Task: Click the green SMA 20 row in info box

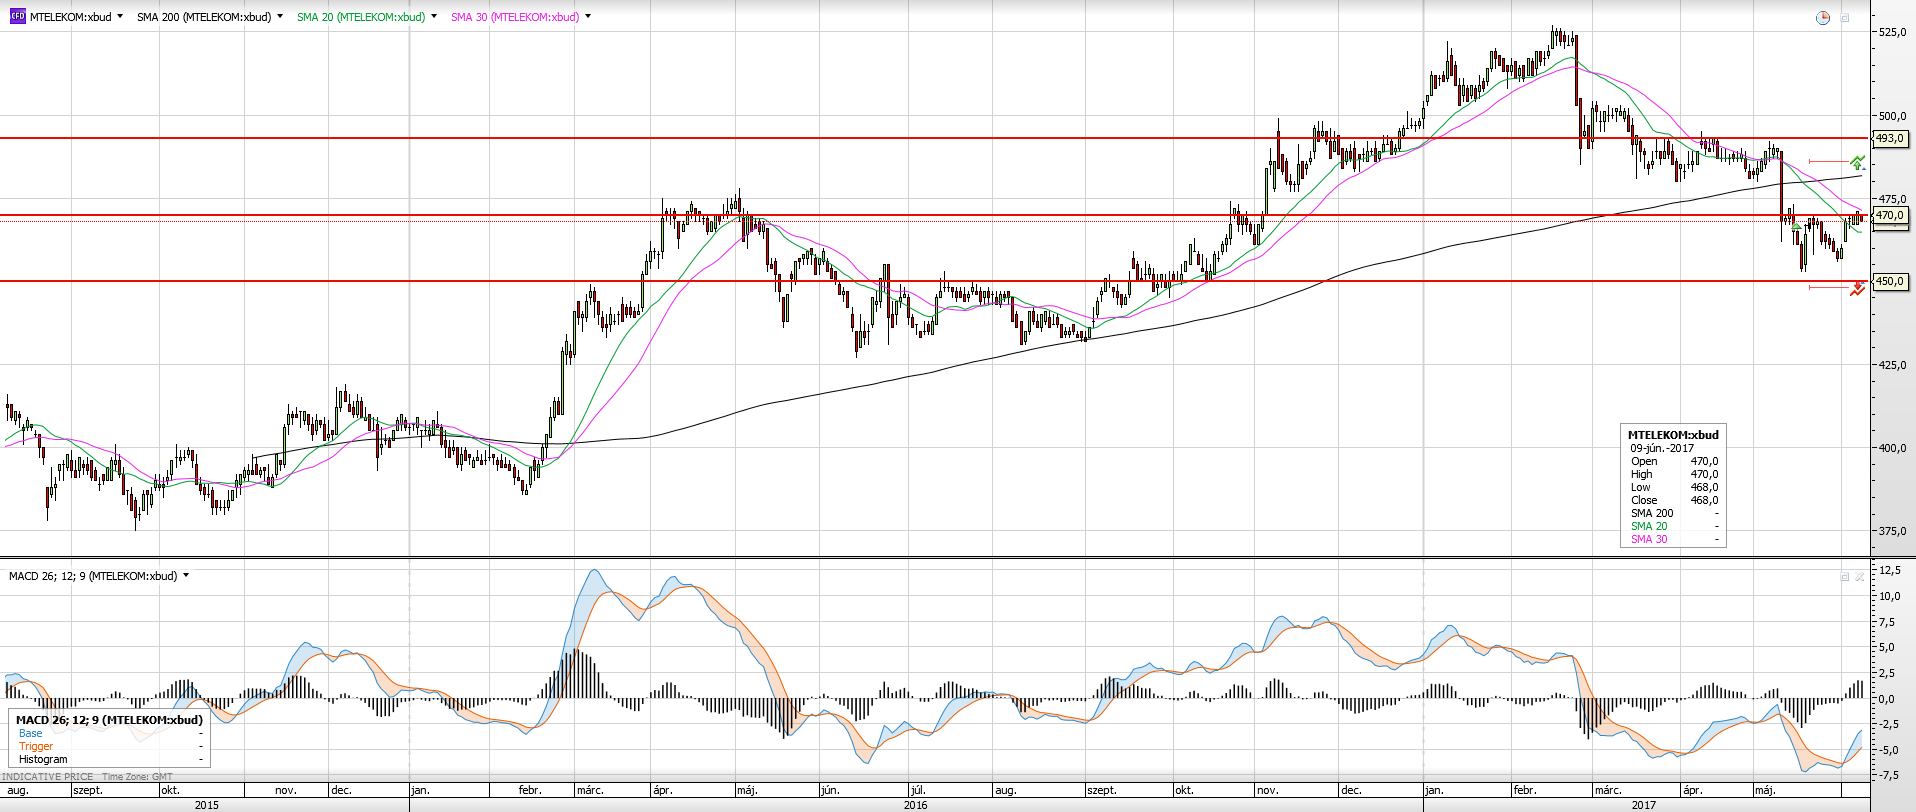Action: (x=1674, y=526)
